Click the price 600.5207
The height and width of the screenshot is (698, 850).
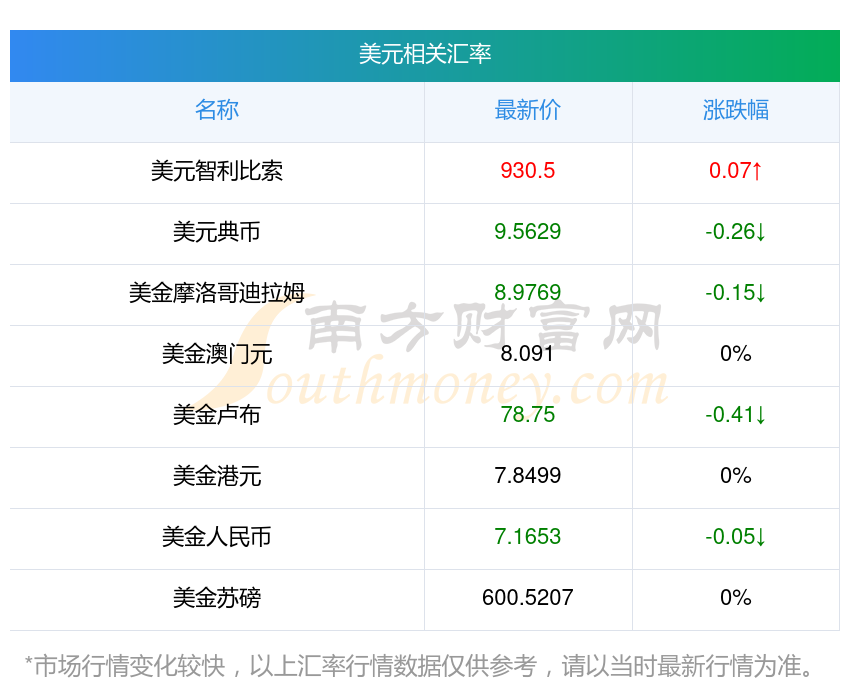[x=527, y=598]
